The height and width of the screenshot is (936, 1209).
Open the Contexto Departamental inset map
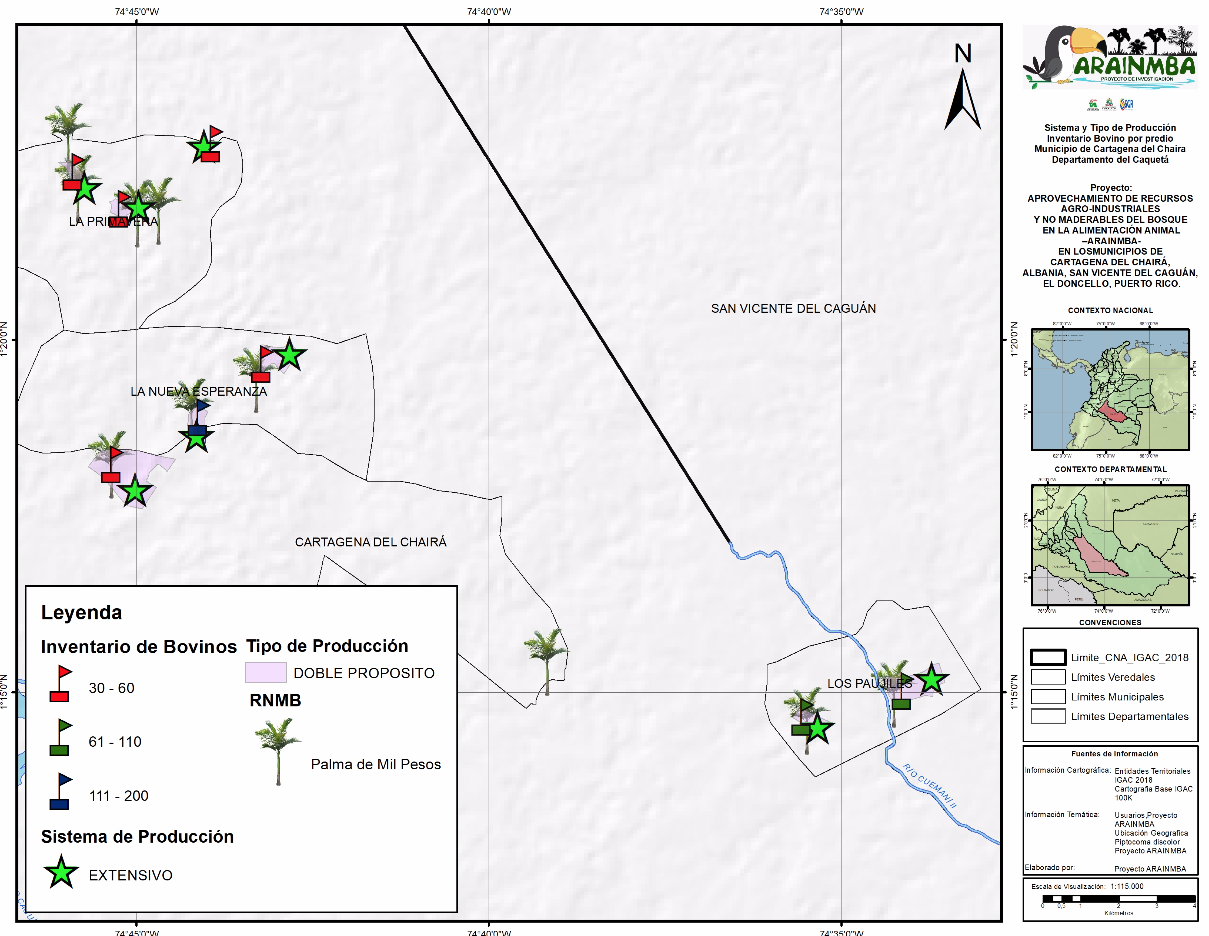[x=1109, y=544]
